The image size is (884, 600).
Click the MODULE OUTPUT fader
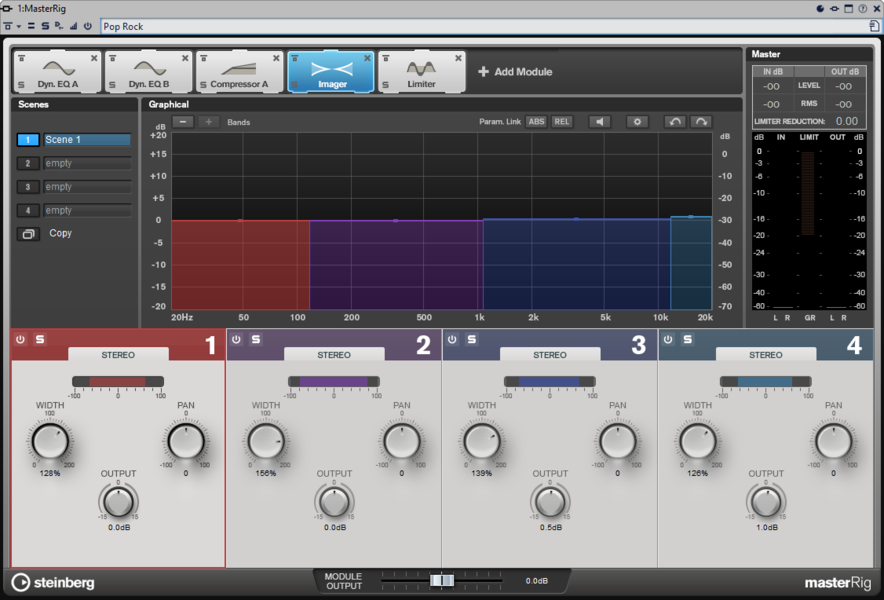point(442,580)
